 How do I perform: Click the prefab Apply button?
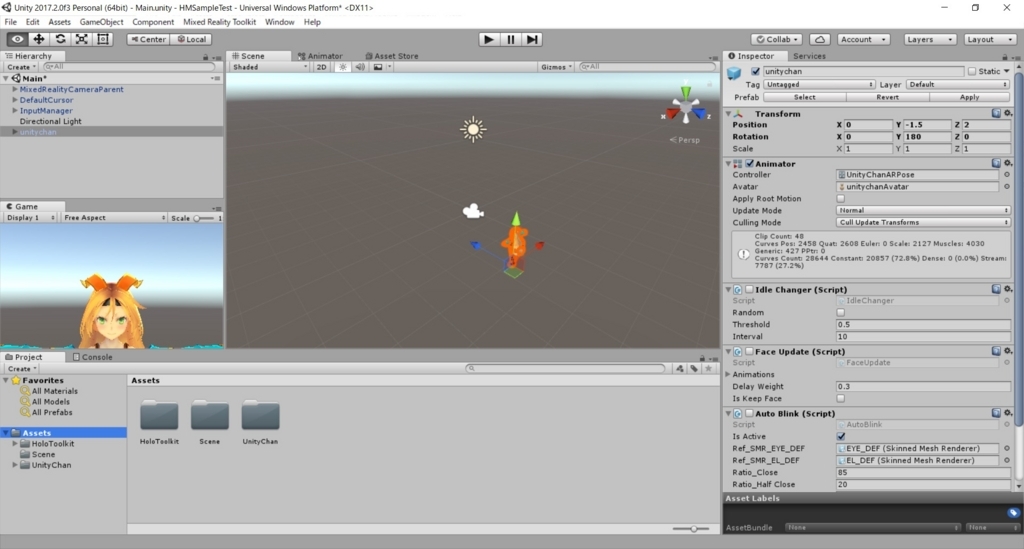point(970,97)
